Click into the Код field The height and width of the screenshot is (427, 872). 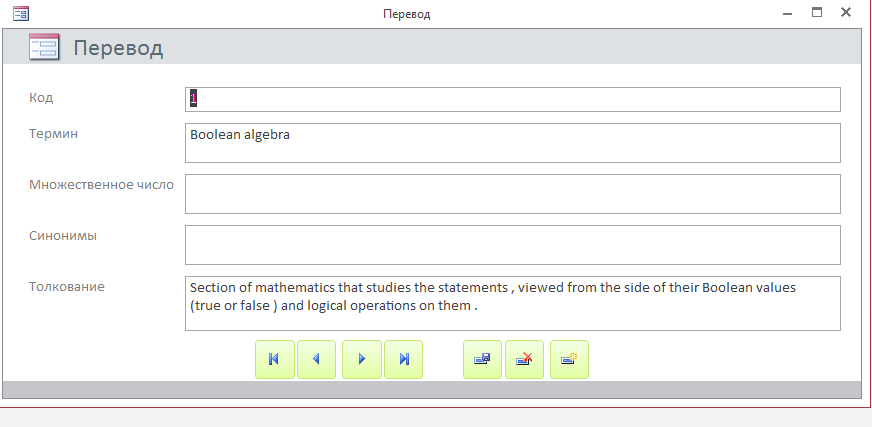pos(513,100)
